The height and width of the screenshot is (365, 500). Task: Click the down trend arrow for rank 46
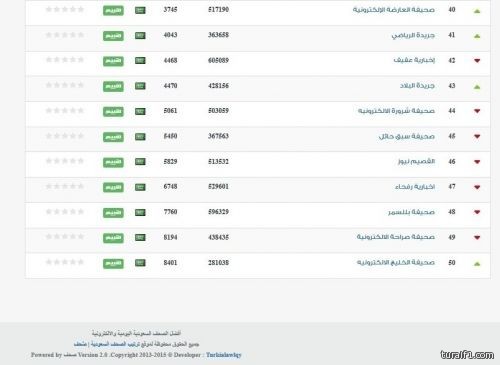click(477, 162)
